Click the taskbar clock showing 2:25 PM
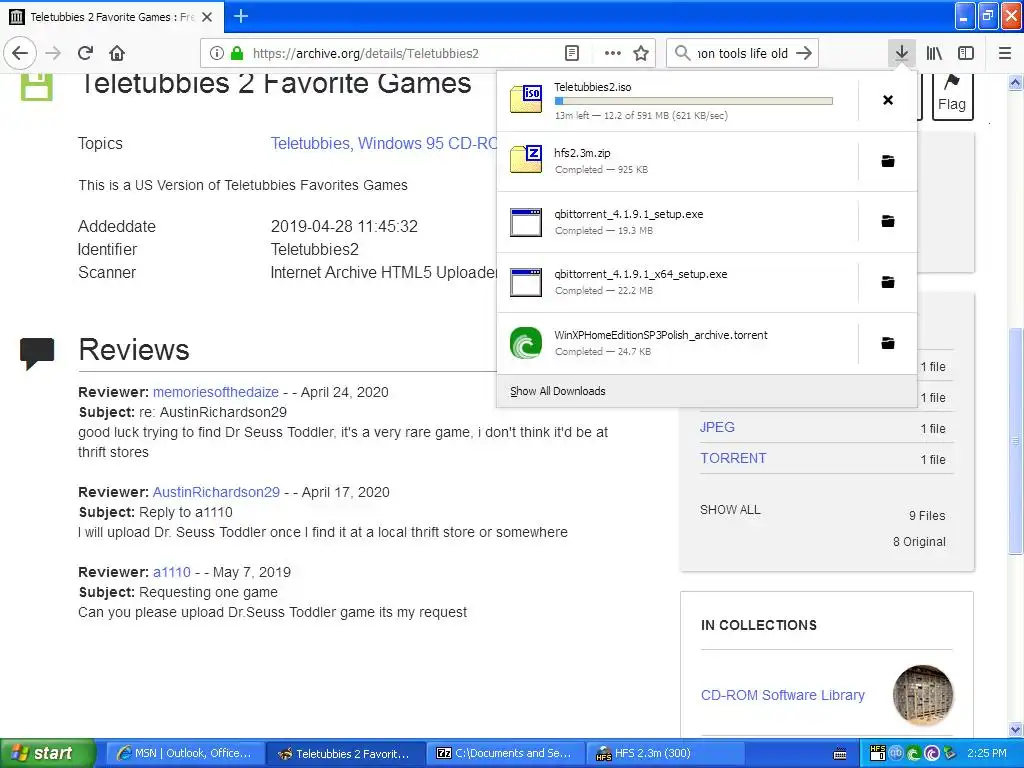Screen dimensions: 1024x768 (x=987, y=753)
